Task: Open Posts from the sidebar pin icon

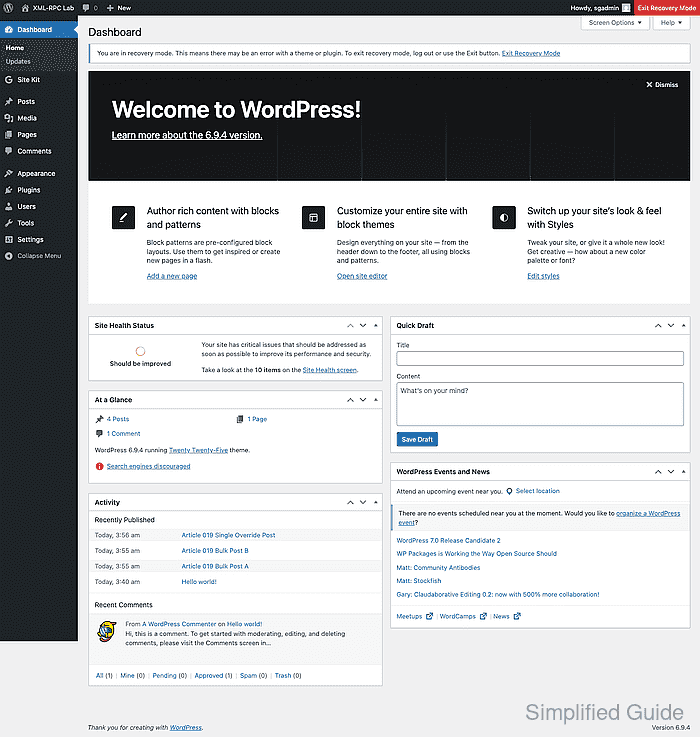Action: pyautogui.click(x=9, y=102)
